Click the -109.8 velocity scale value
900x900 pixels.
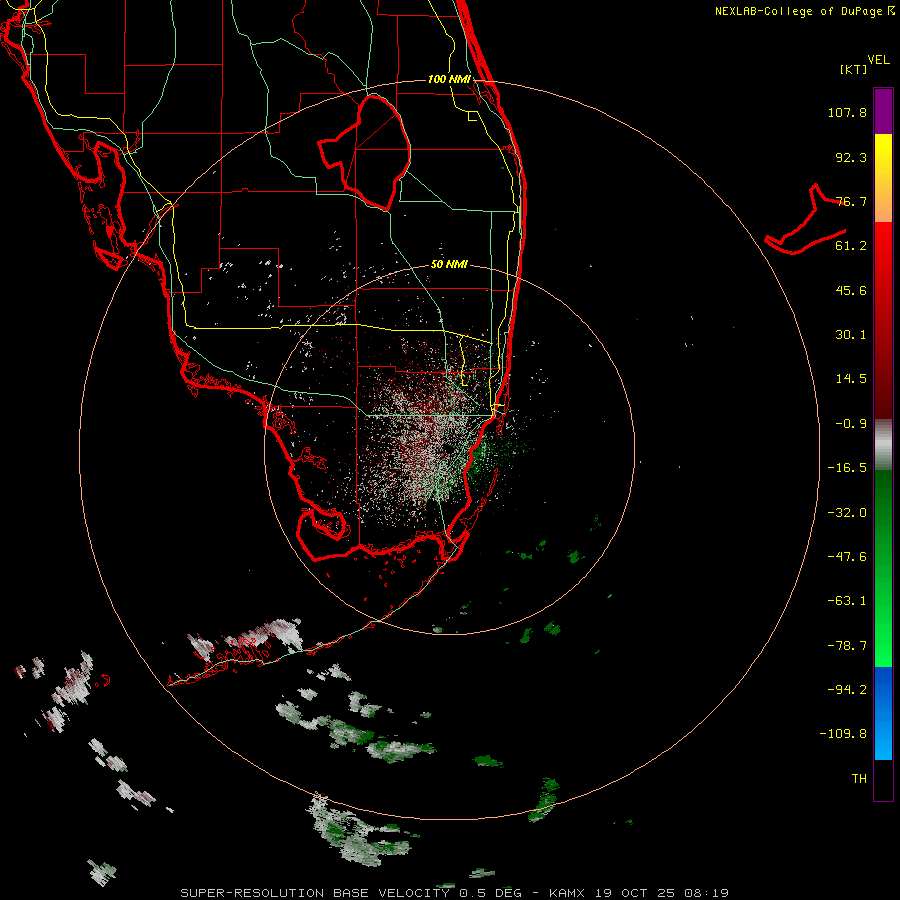click(x=843, y=734)
